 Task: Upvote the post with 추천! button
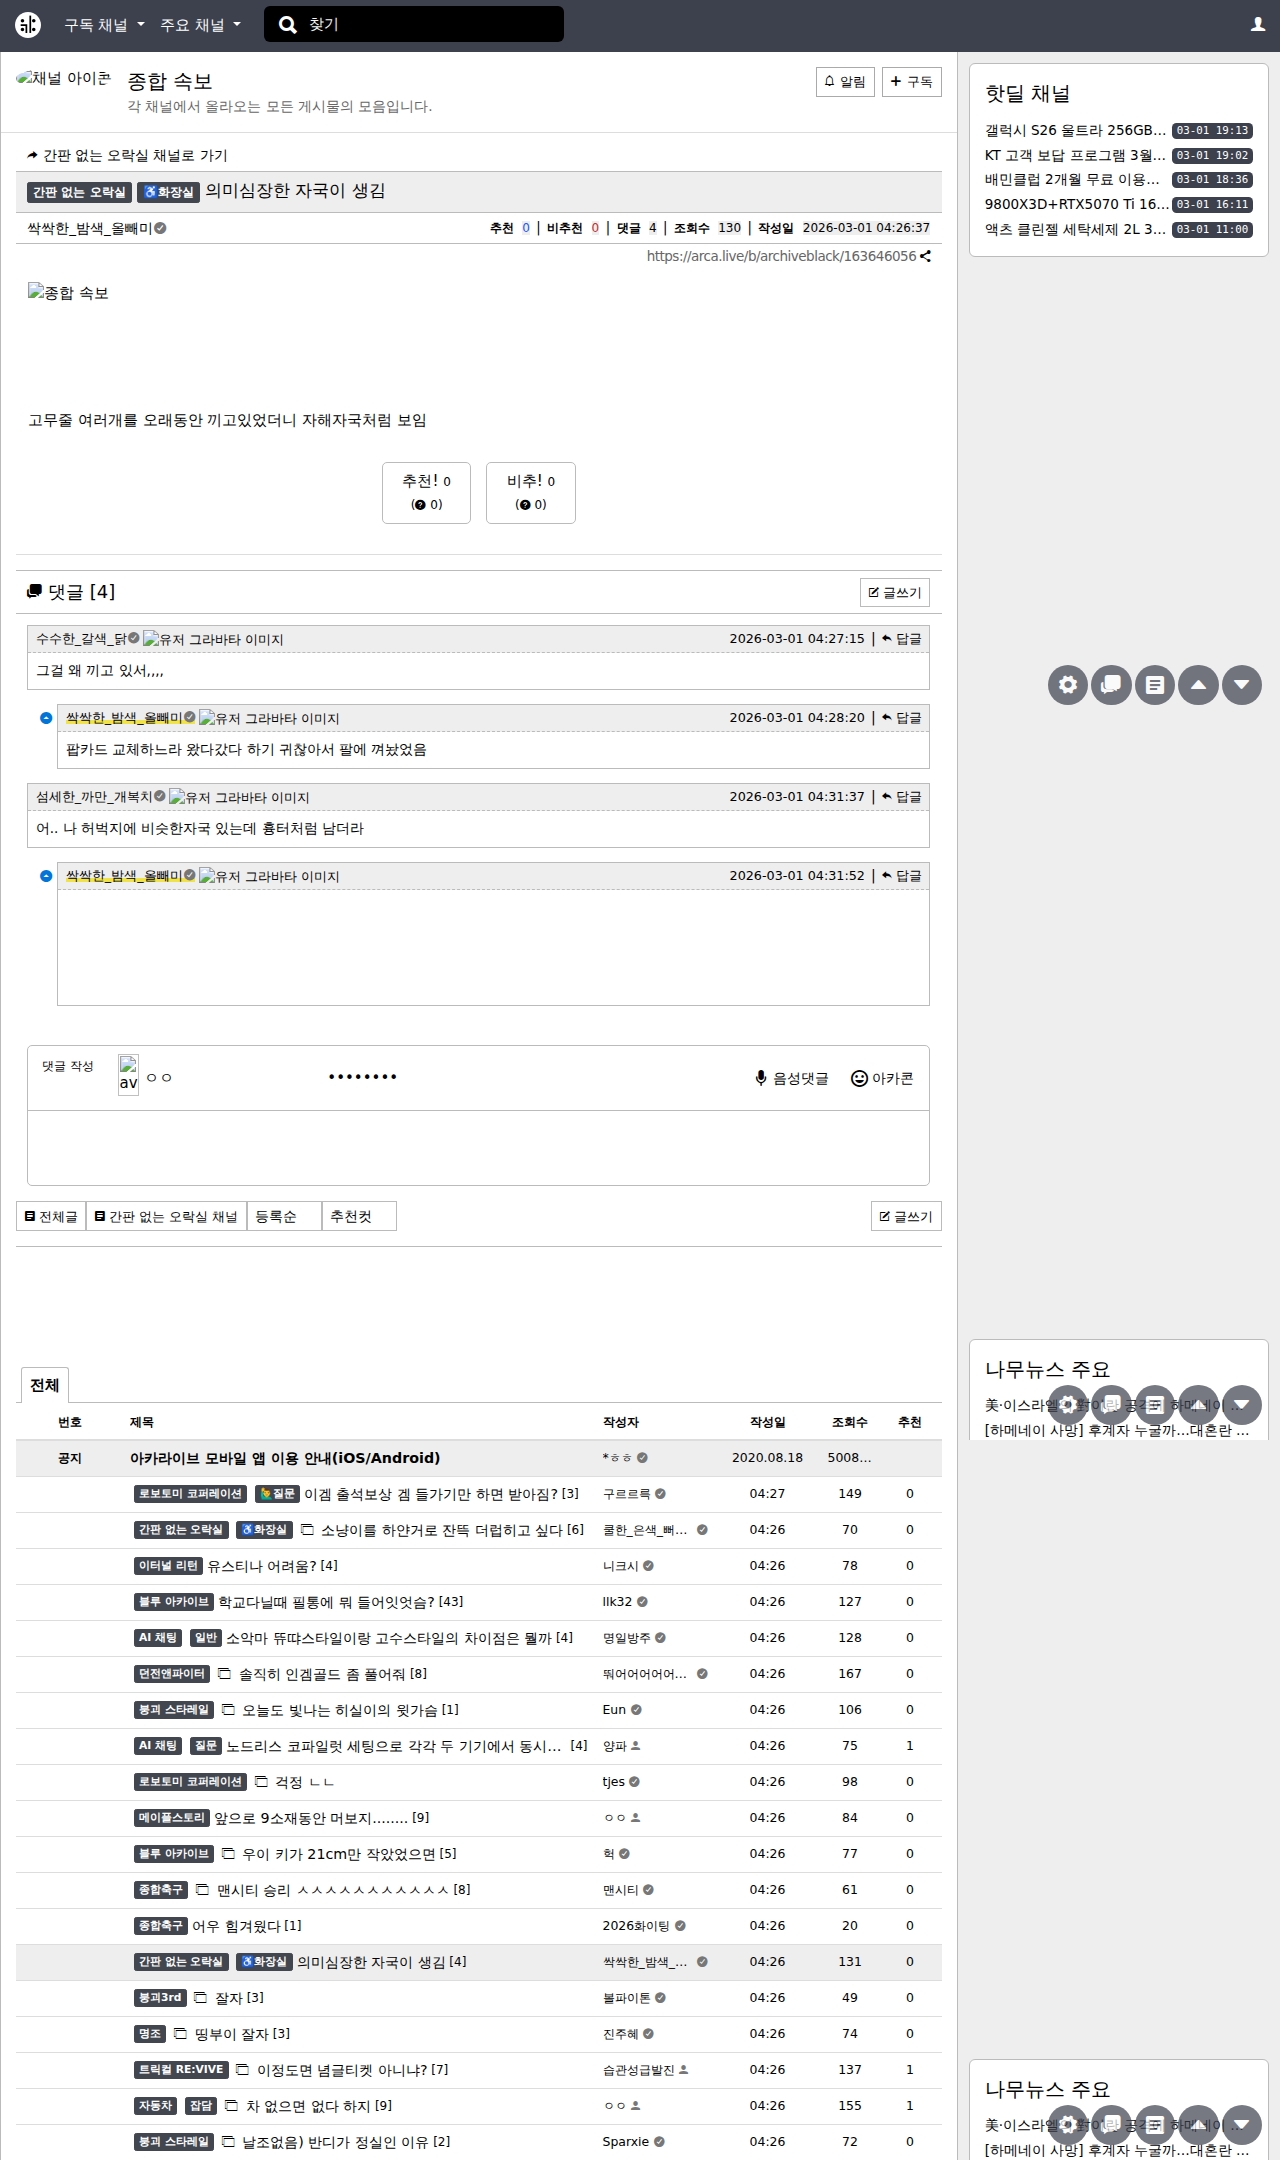pos(426,493)
